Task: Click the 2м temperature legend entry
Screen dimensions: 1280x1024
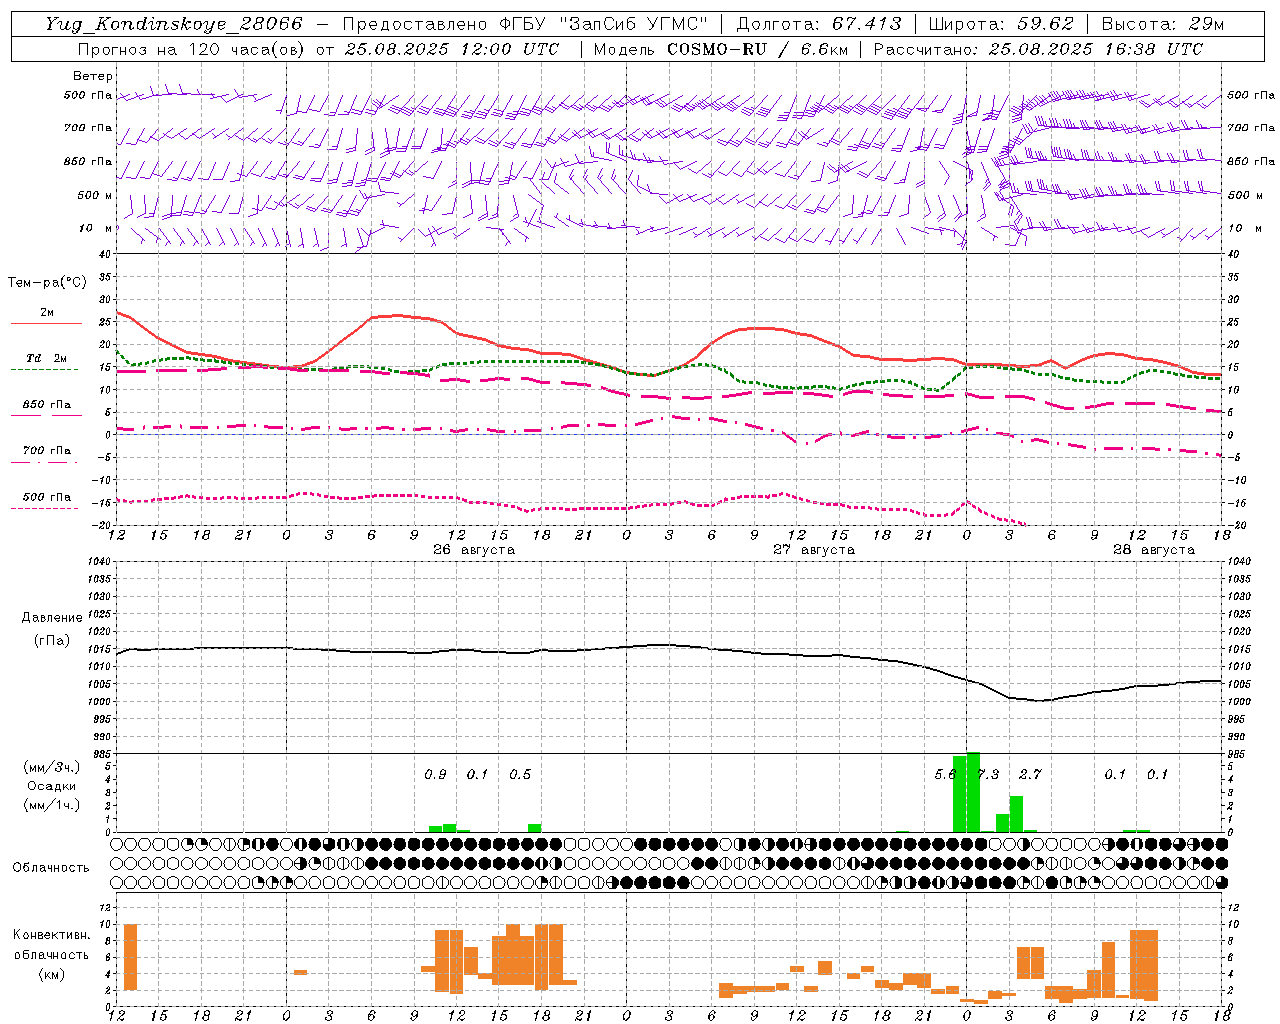Action: (47, 312)
